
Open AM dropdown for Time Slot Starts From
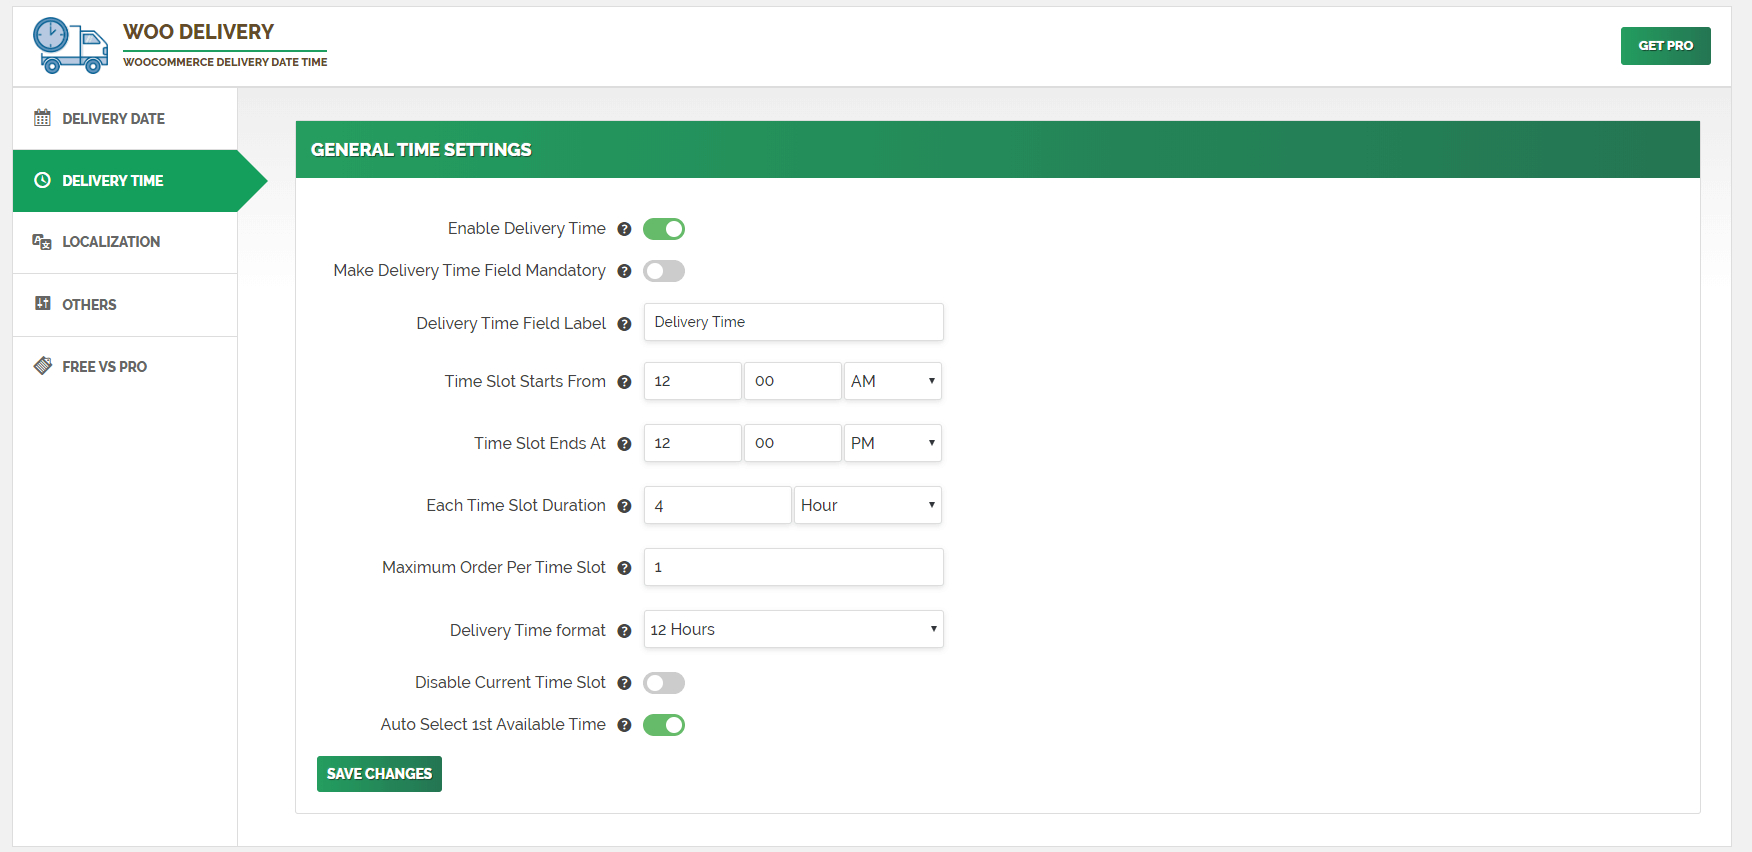893,381
